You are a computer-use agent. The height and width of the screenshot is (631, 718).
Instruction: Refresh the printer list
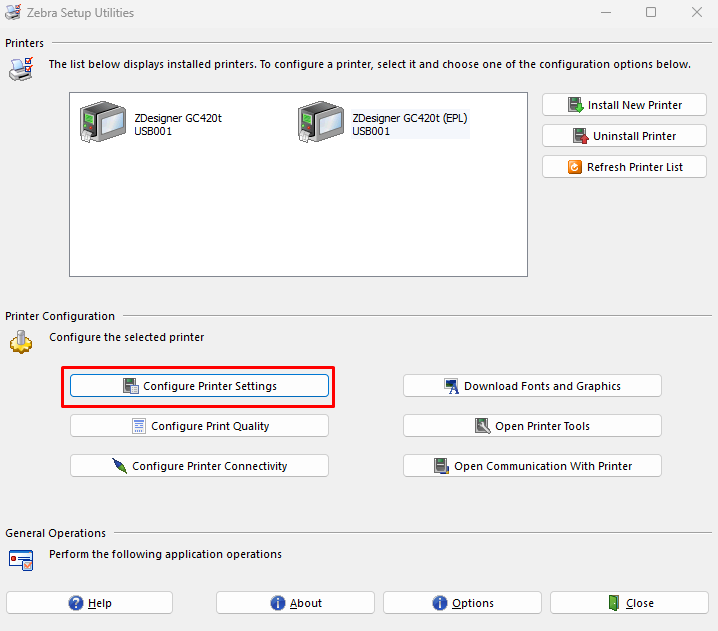624,167
